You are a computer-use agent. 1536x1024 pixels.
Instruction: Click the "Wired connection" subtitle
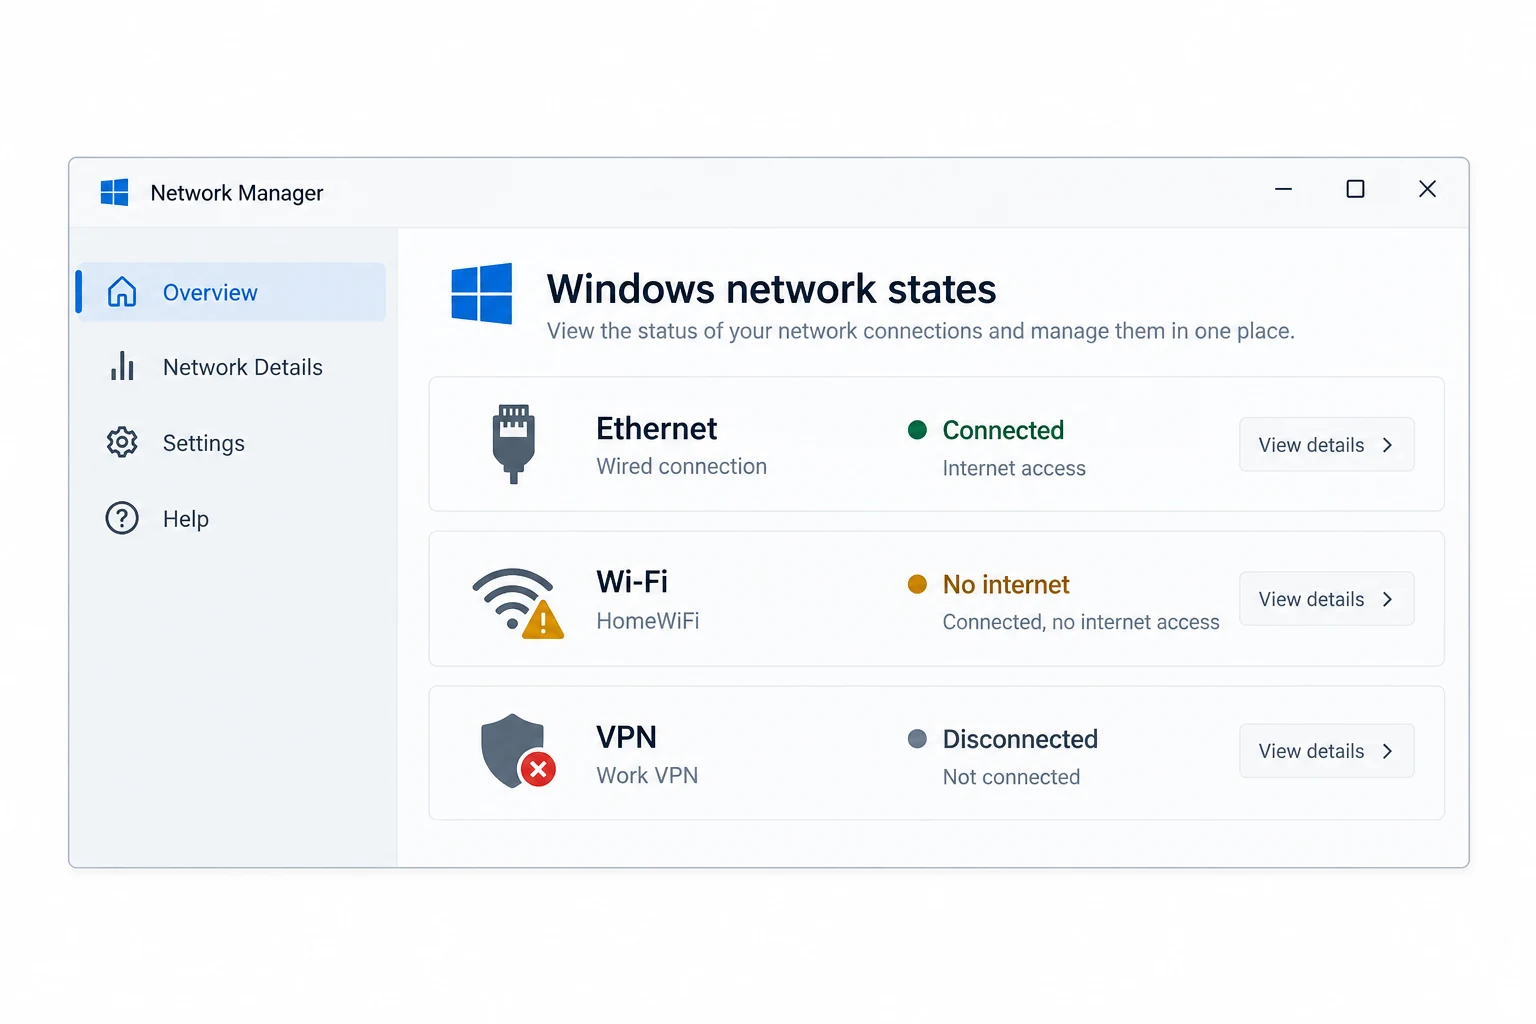[x=682, y=466]
